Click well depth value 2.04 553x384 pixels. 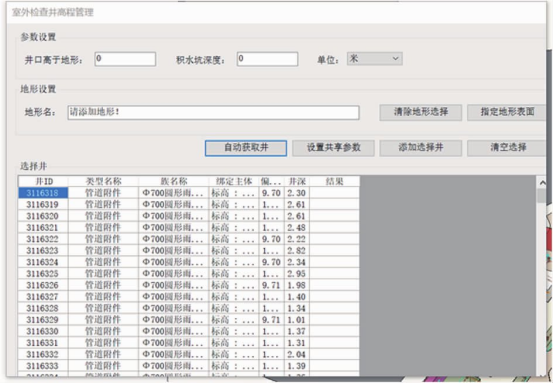click(296, 354)
